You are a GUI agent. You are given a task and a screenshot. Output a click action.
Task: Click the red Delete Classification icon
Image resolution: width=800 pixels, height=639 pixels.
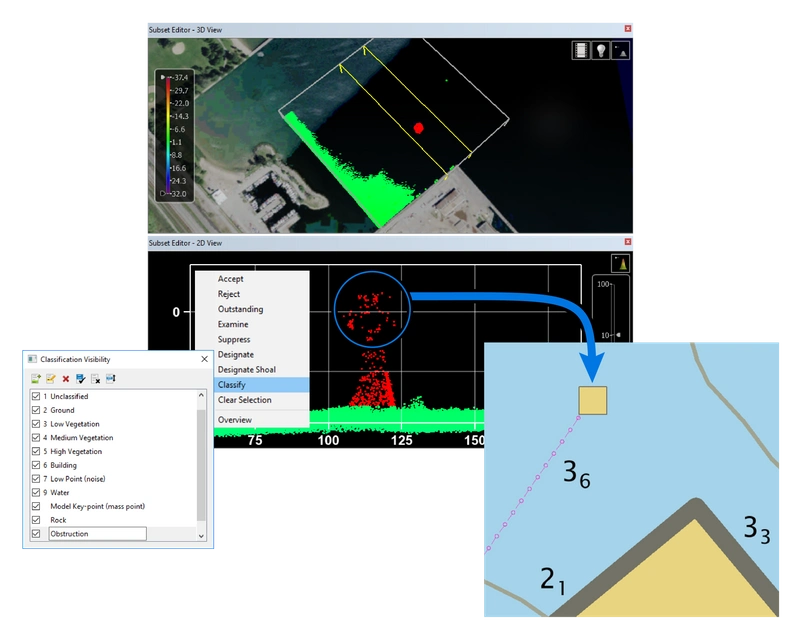65,378
